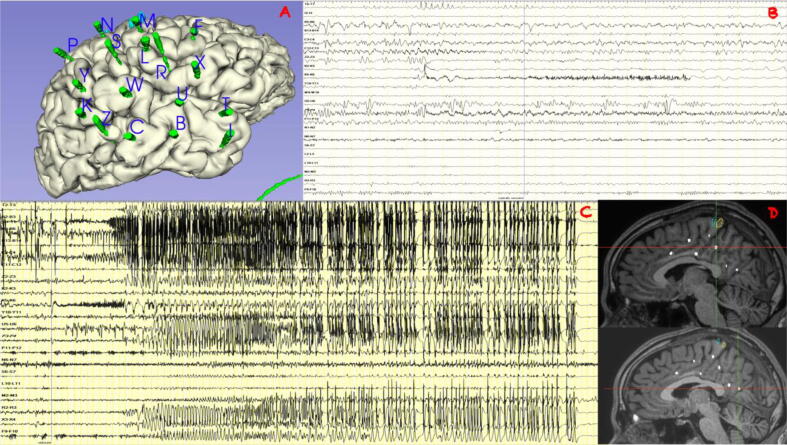Select electrode N marker on brain surface
Screen dimensions: 787x445
pos(100,25)
